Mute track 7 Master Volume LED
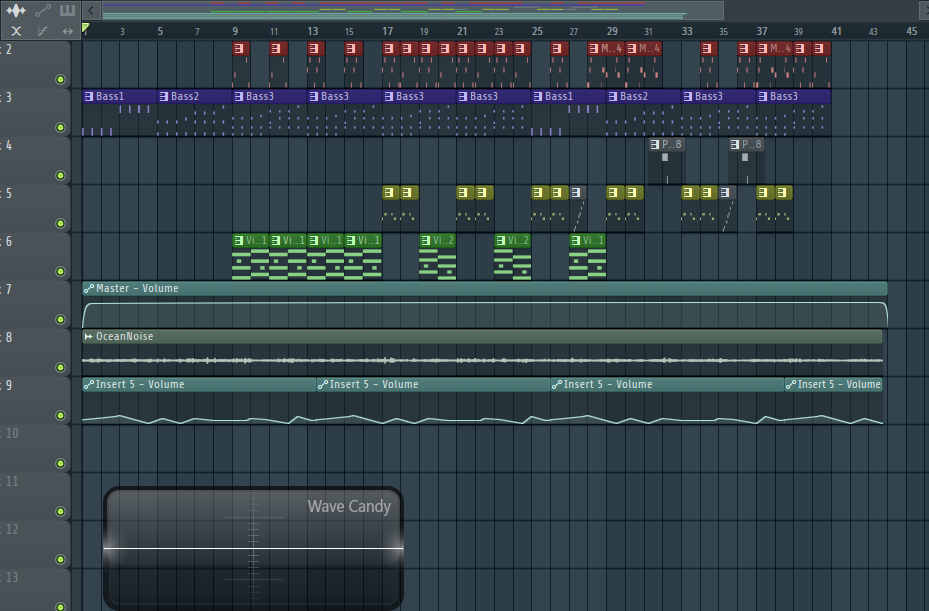This screenshot has width=929, height=611. click(60, 319)
